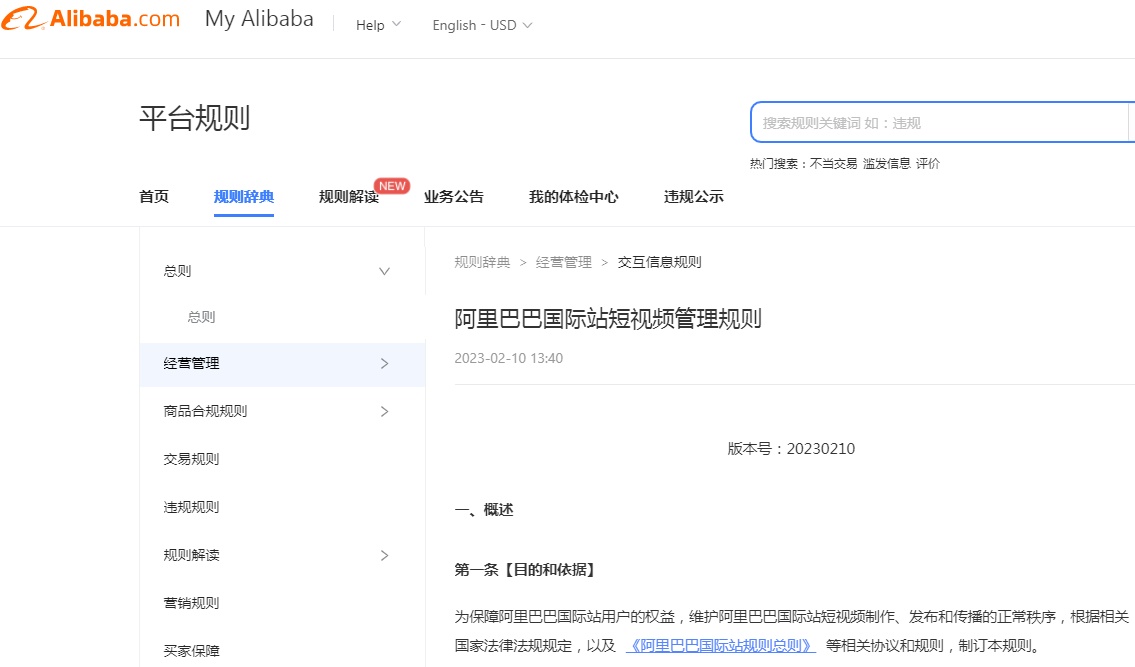The image size is (1135, 667).
Task: Click hot search term 不当交易
Action: pyautogui.click(x=833, y=164)
